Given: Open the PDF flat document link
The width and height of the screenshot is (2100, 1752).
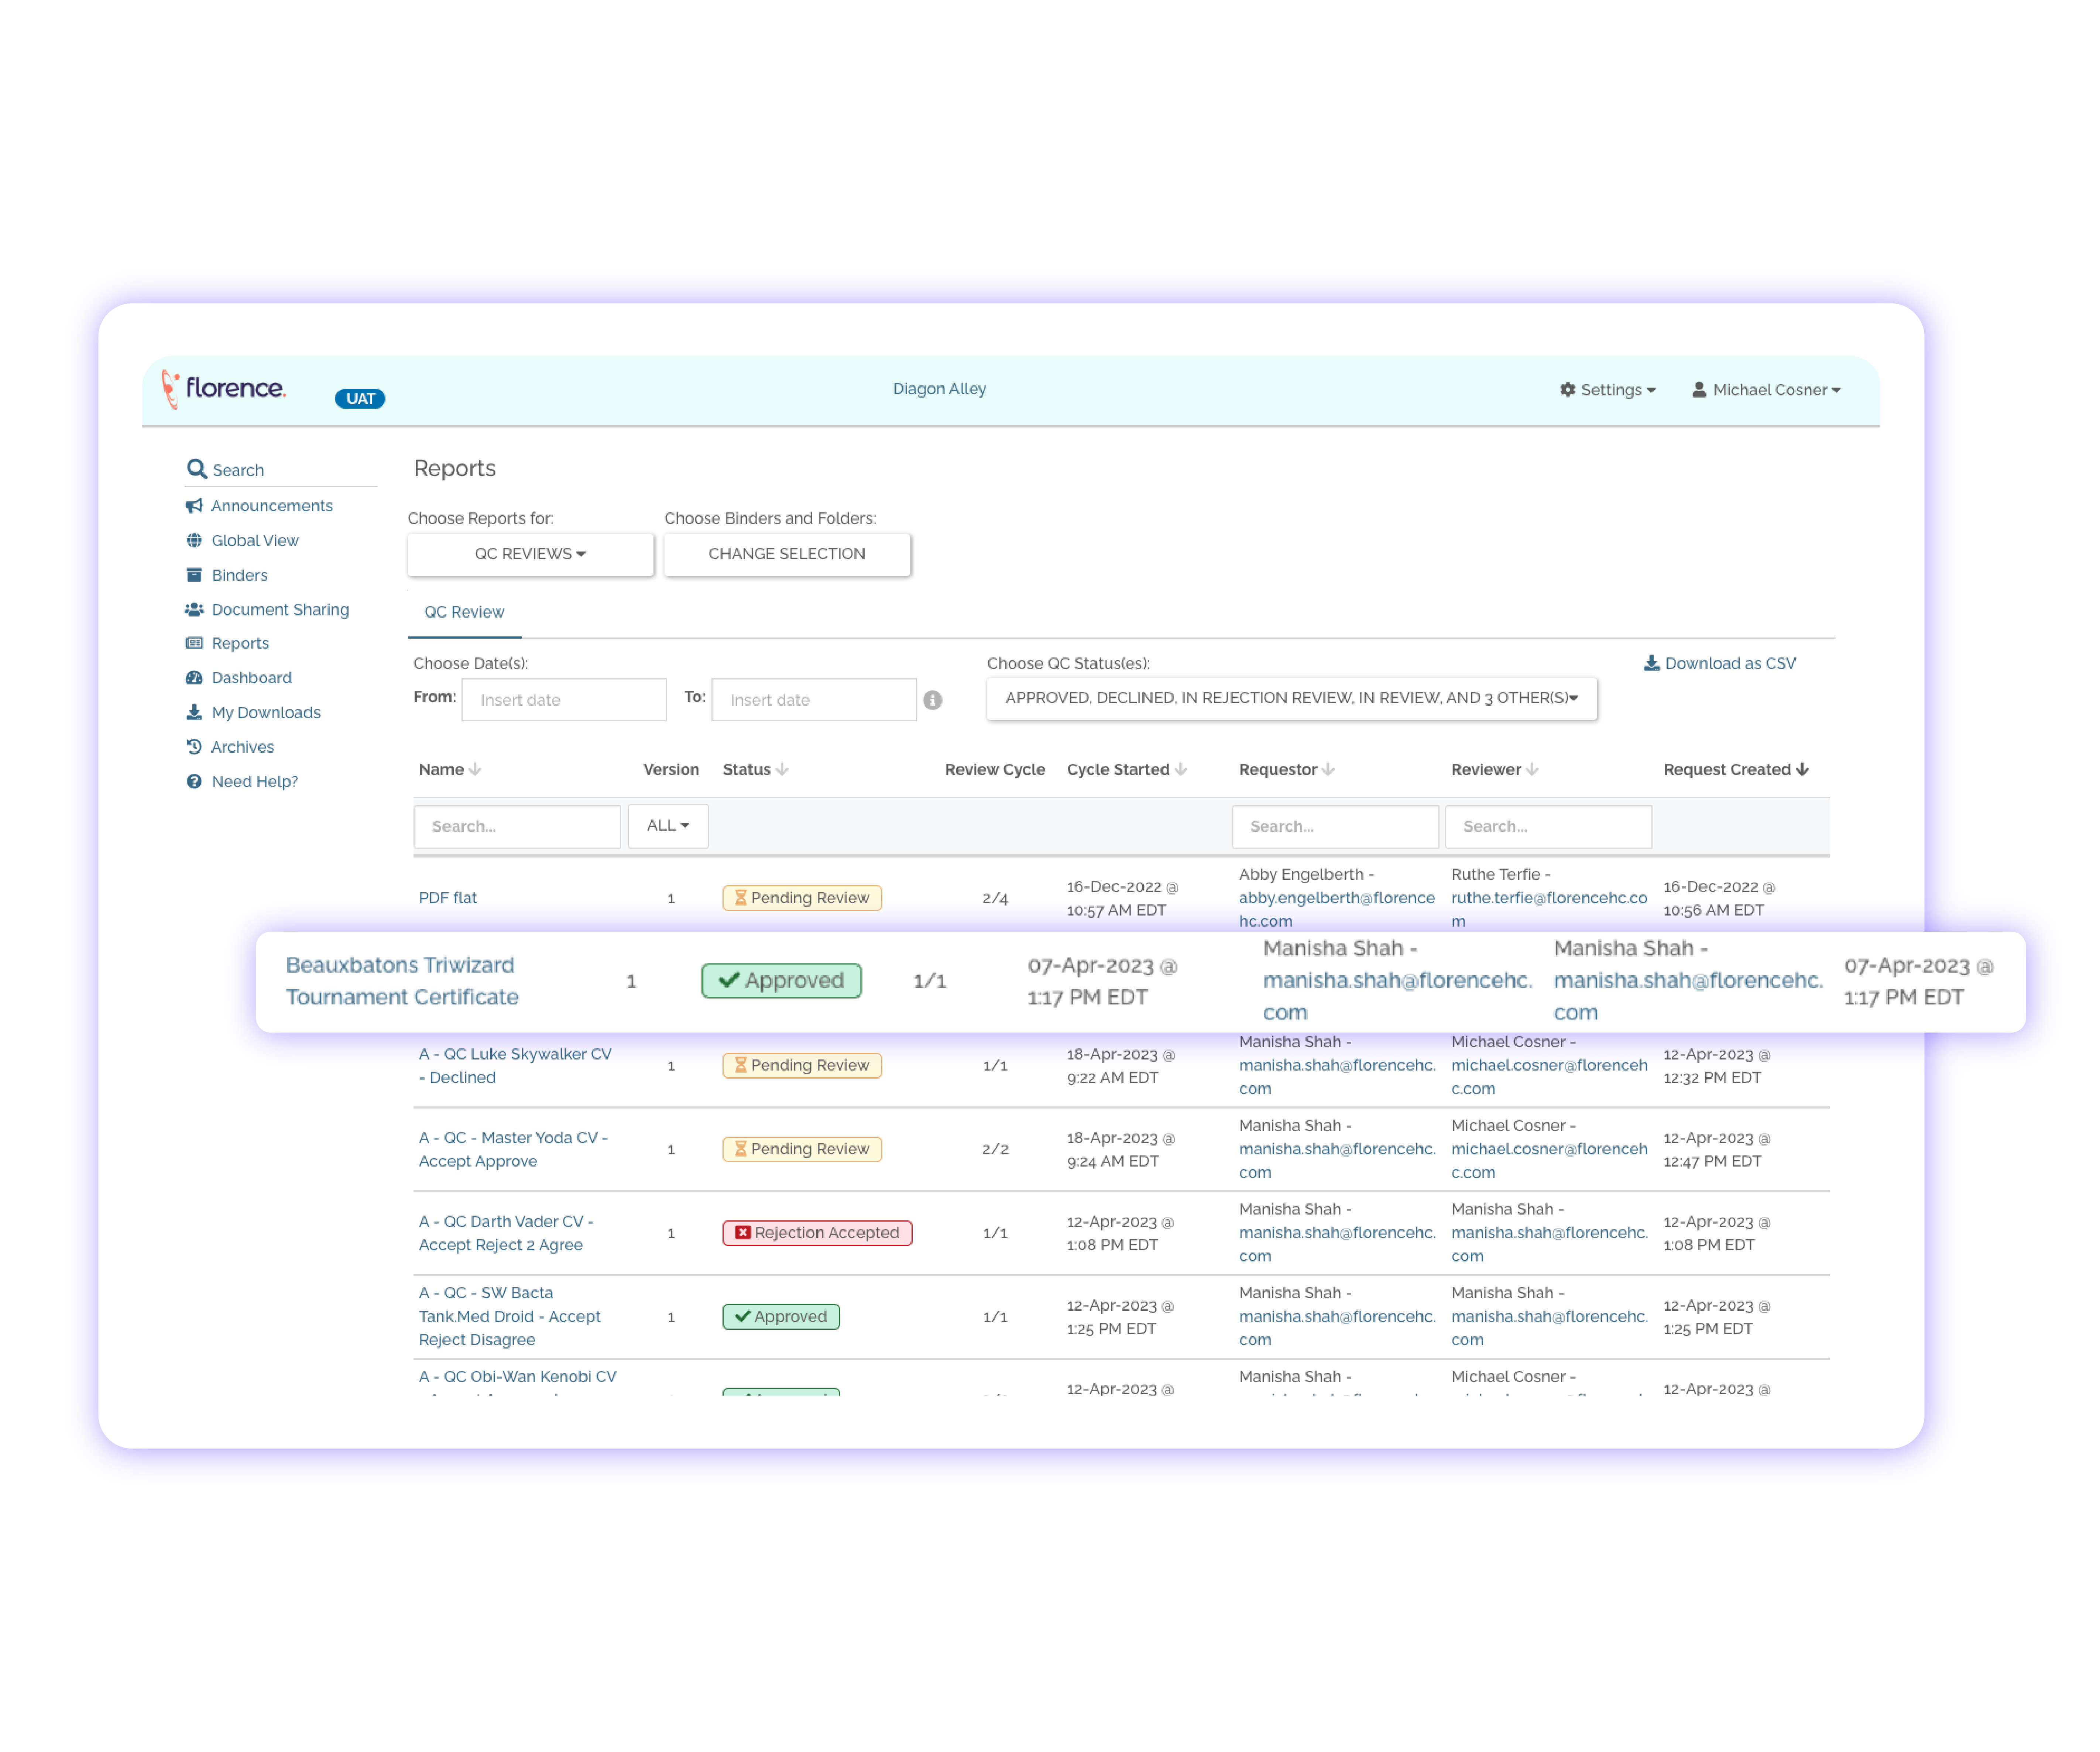Looking at the screenshot, I should [448, 898].
